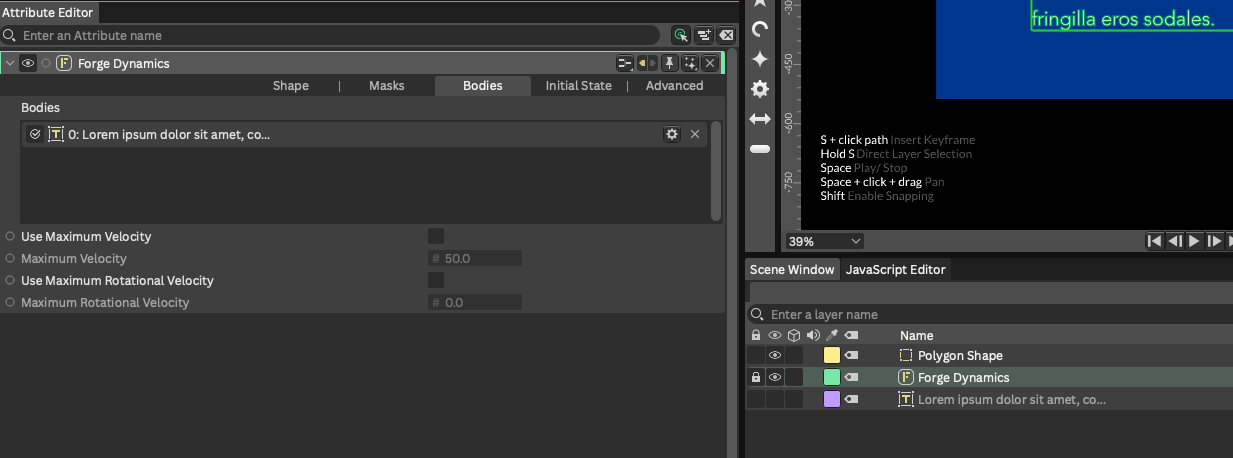Select the cog shape tool in viewport toolbar
The height and width of the screenshot is (458, 1233).
[x=760, y=89]
